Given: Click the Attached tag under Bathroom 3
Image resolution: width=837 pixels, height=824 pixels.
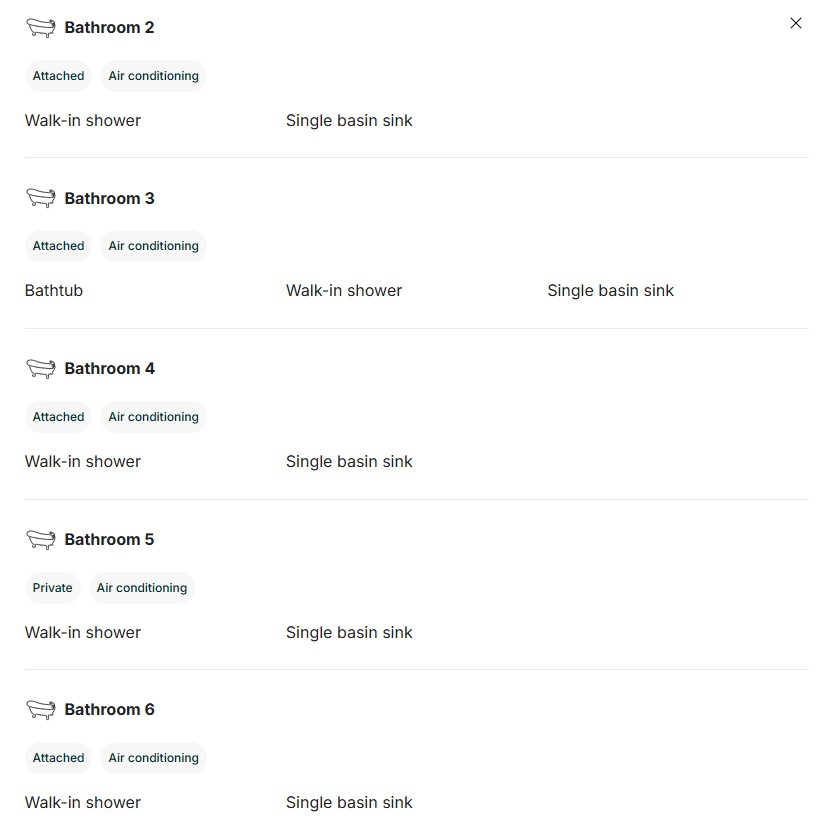Looking at the screenshot, I should click(x=58, y=246).
